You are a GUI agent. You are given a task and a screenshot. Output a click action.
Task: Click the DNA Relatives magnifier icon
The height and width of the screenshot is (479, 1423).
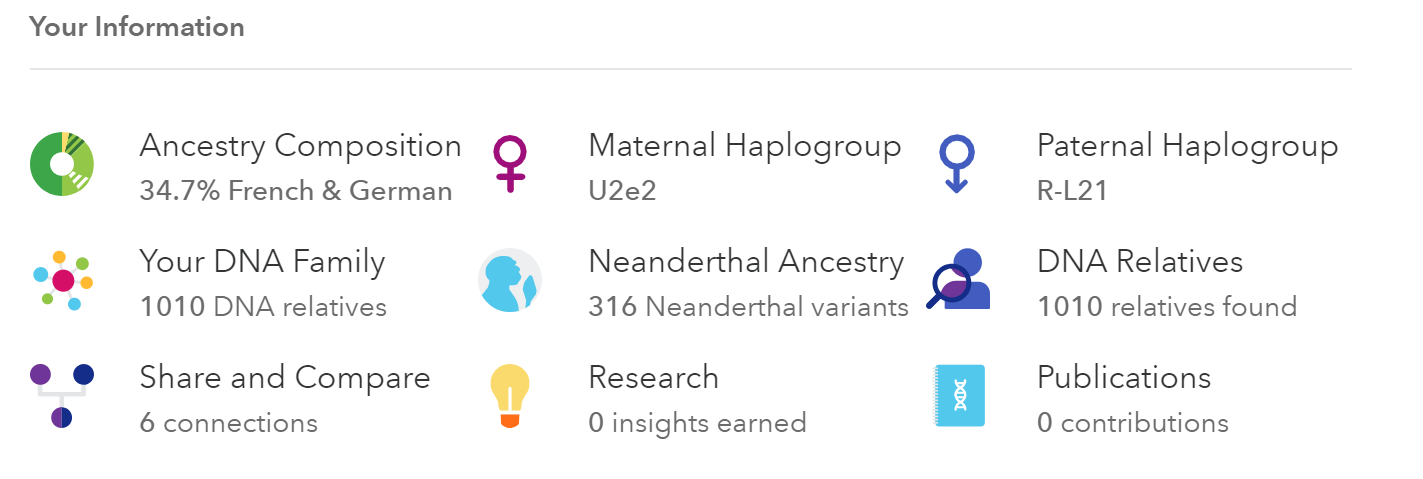point(958,280)
